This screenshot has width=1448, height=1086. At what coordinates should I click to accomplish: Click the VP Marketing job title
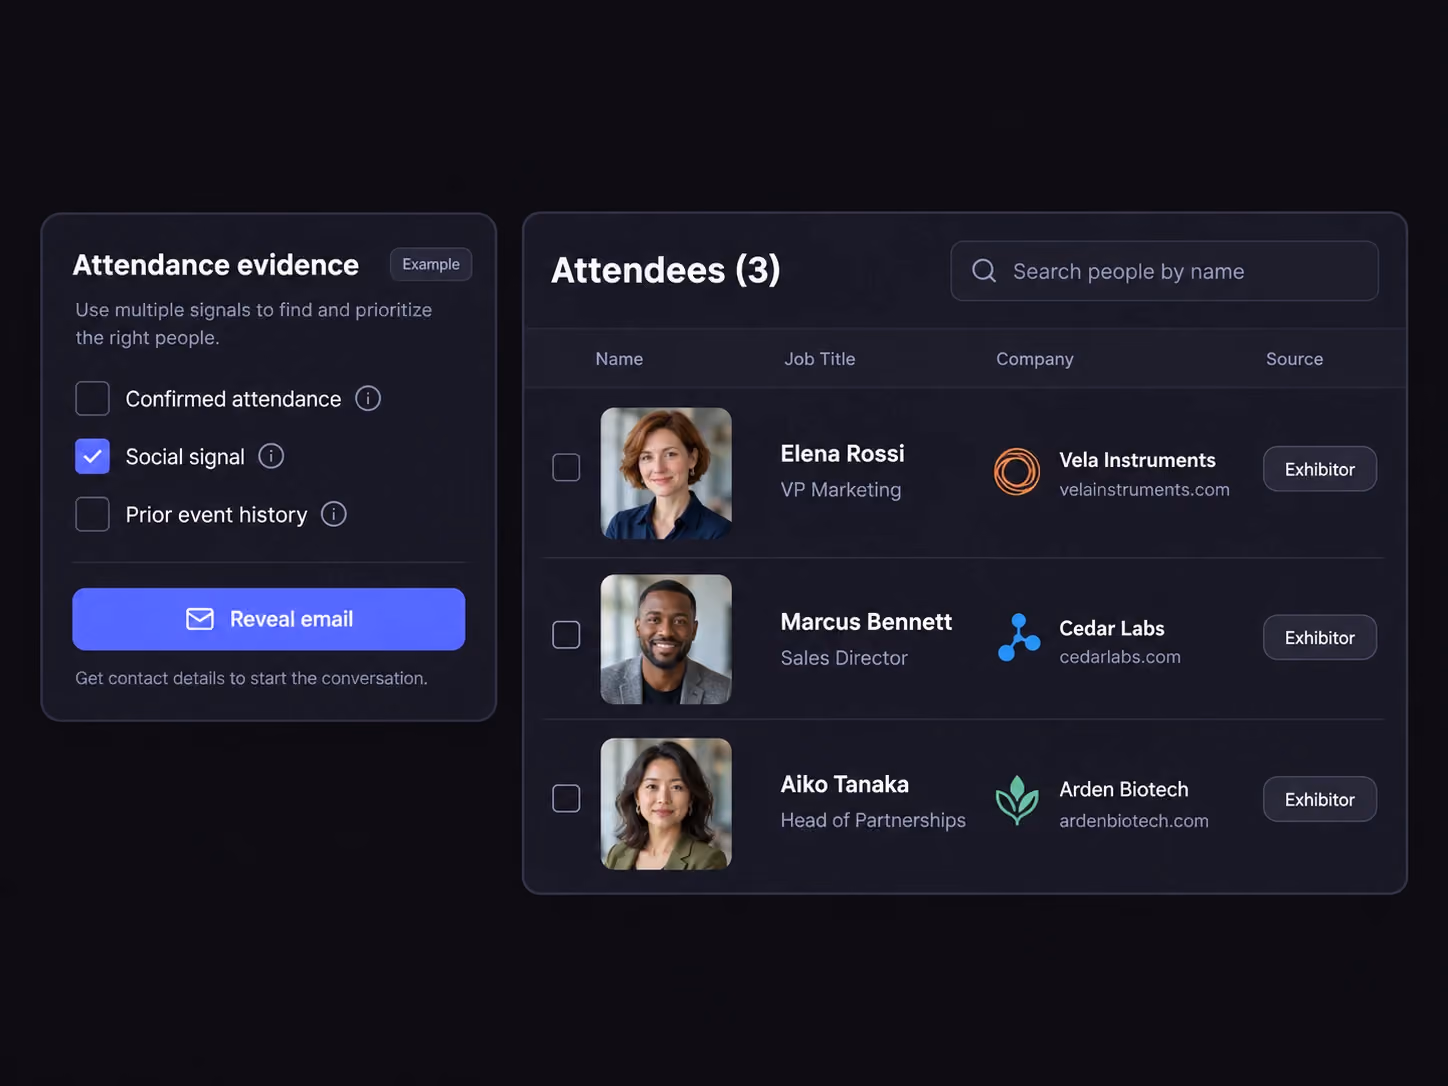[x=841, y=490]
